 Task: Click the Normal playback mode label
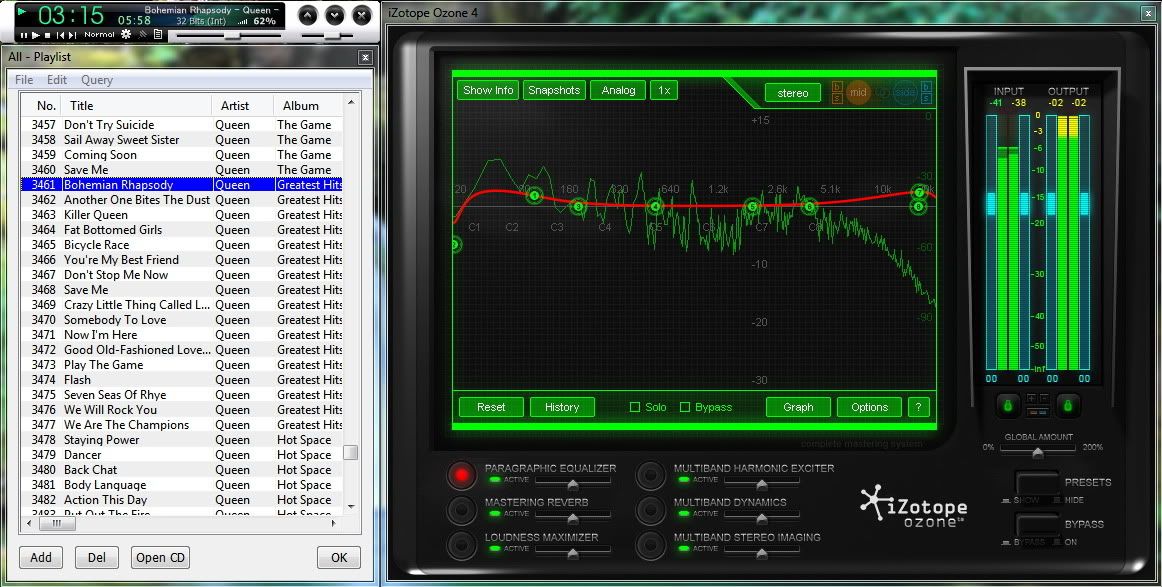coord(99,35)
